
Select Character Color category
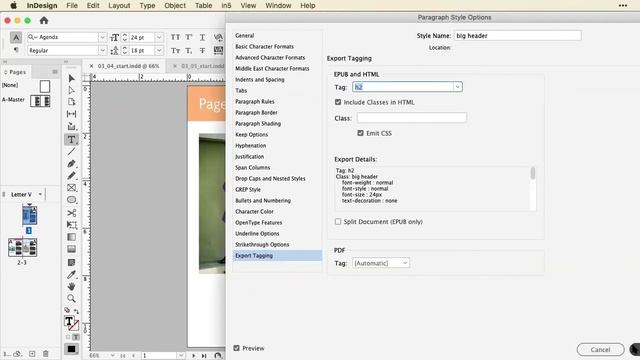[254, 212]
